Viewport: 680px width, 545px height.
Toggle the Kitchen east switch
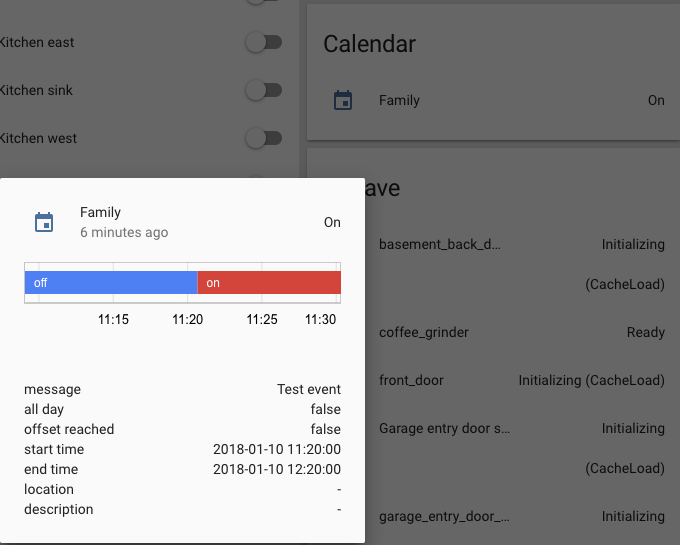[x=264, y=42]
